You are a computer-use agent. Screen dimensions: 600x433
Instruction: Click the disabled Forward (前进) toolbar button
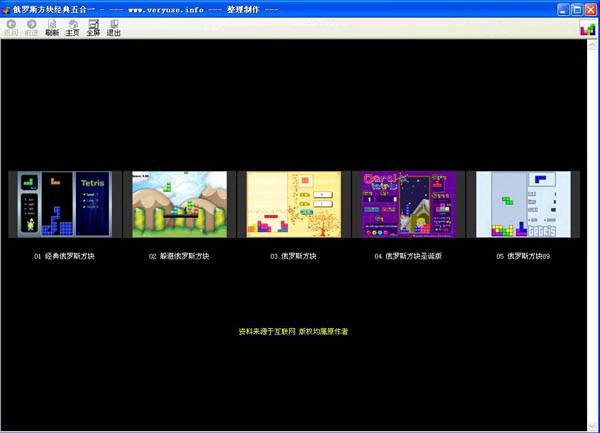tap(31, 28)
